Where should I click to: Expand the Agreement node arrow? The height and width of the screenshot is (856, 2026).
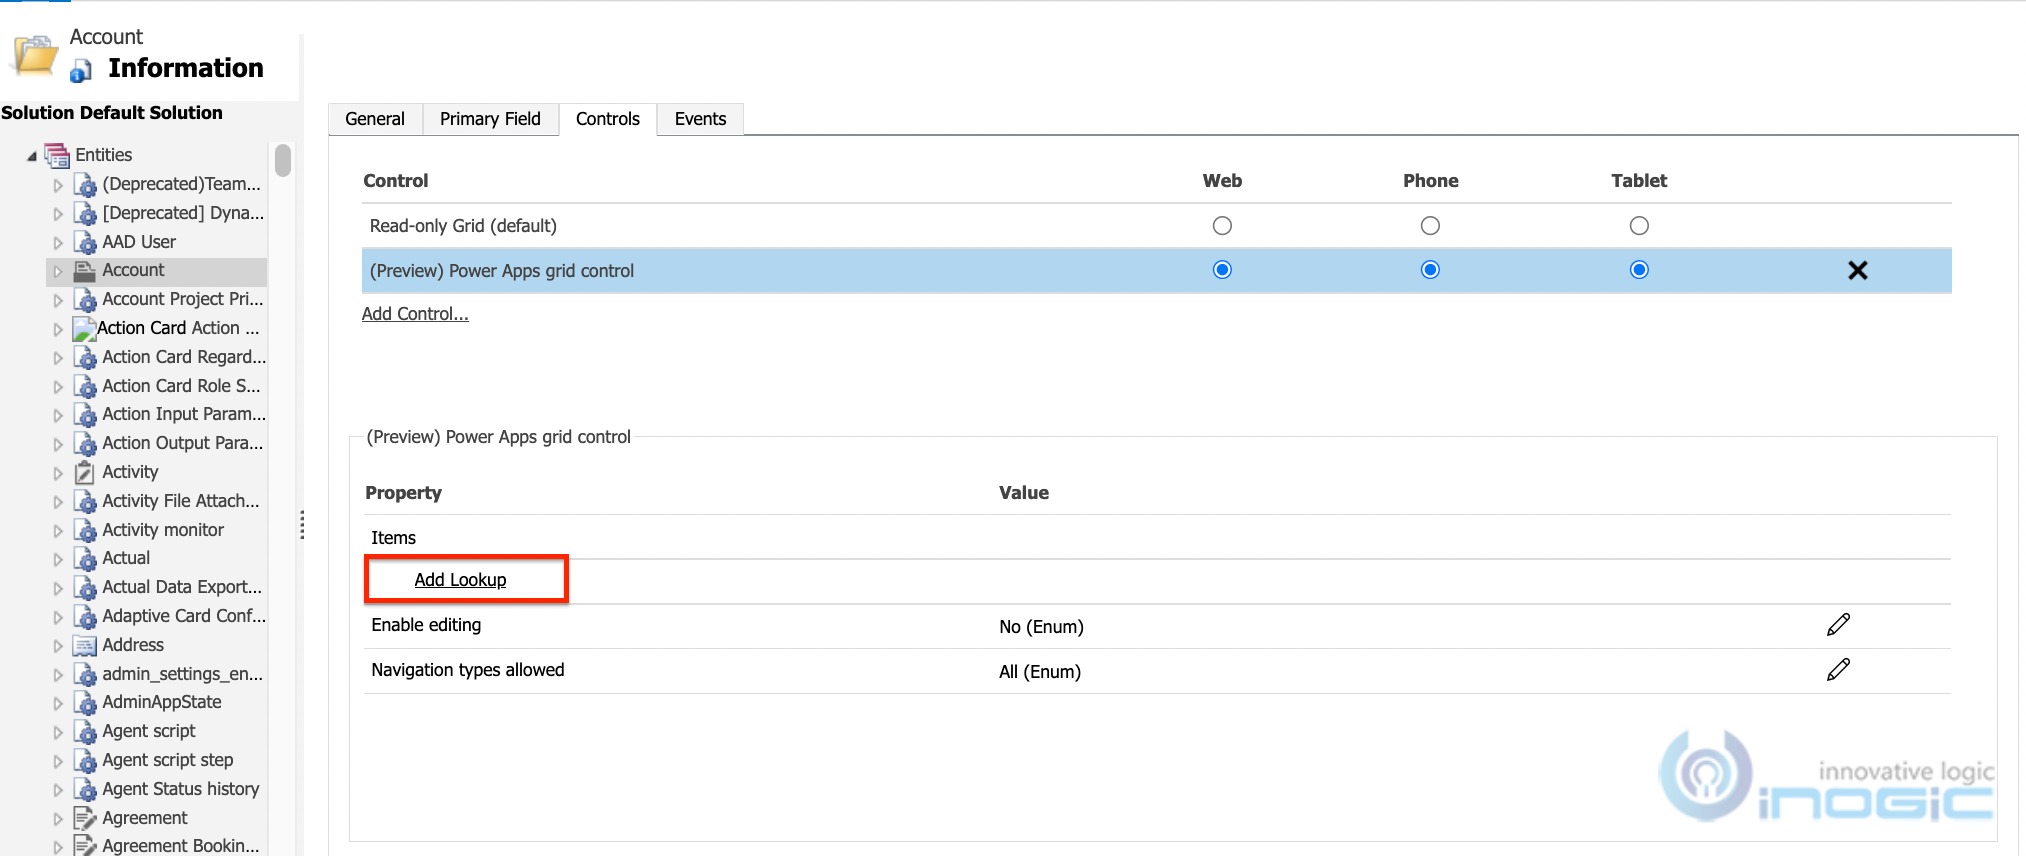click(x=58, y=819)
